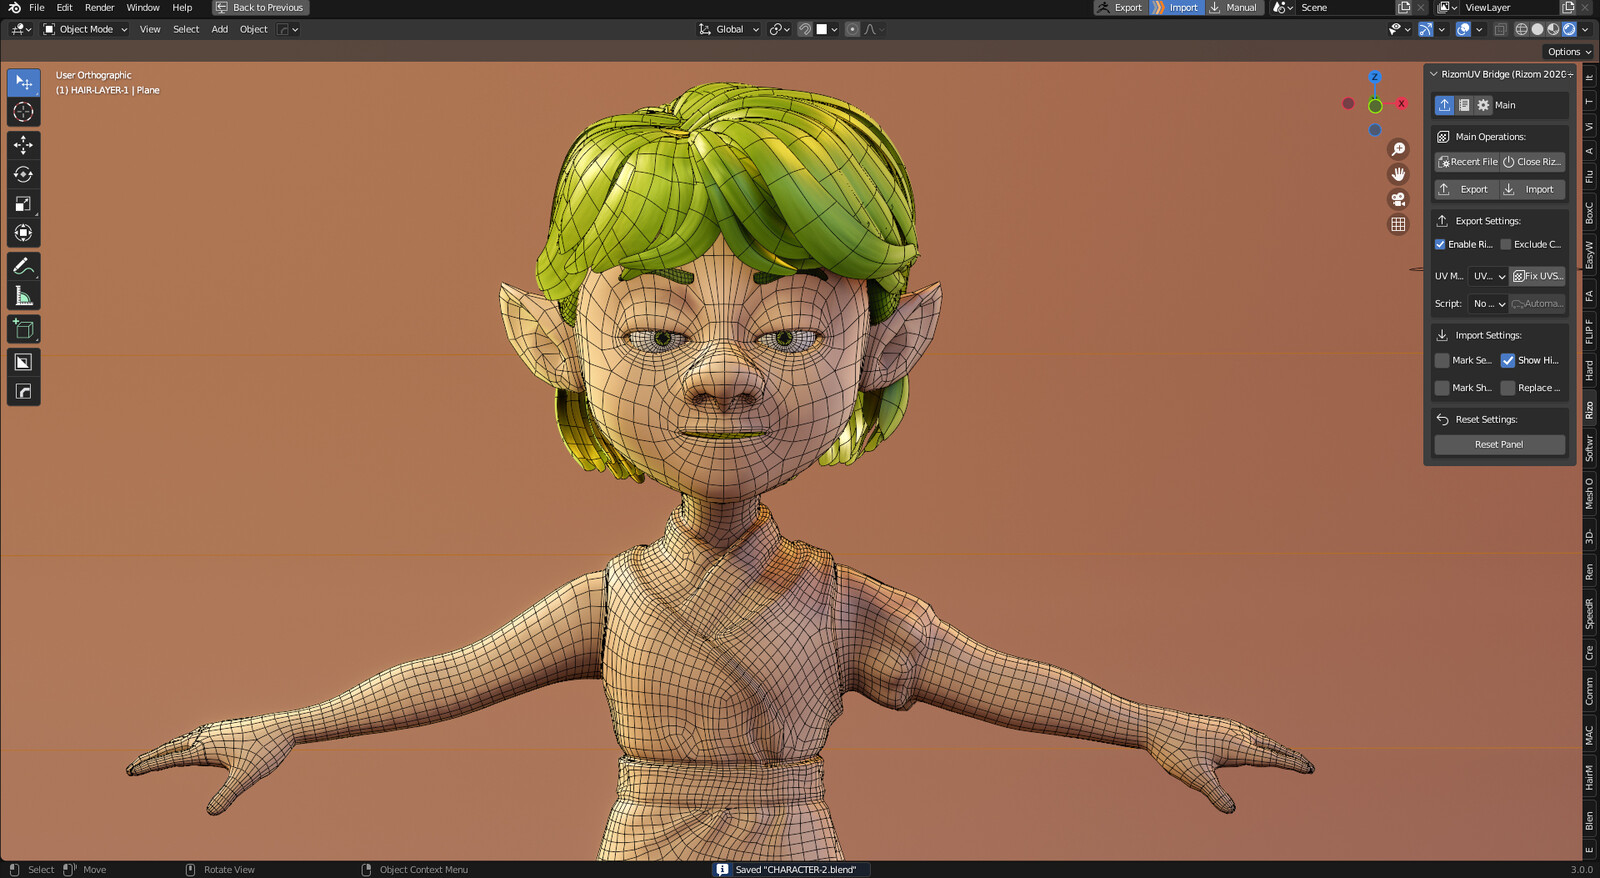Open the editor type dropdown

20,29
